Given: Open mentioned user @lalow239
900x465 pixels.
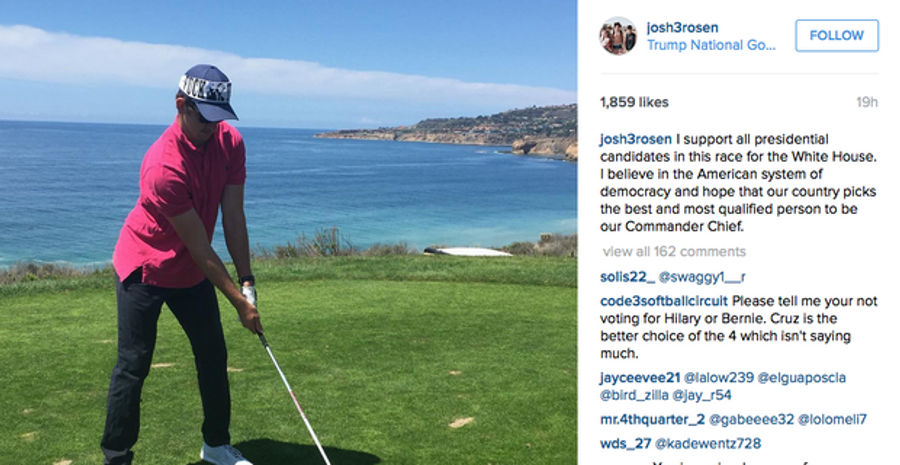Looking at the screenshot, I should (x=719, y=378).
